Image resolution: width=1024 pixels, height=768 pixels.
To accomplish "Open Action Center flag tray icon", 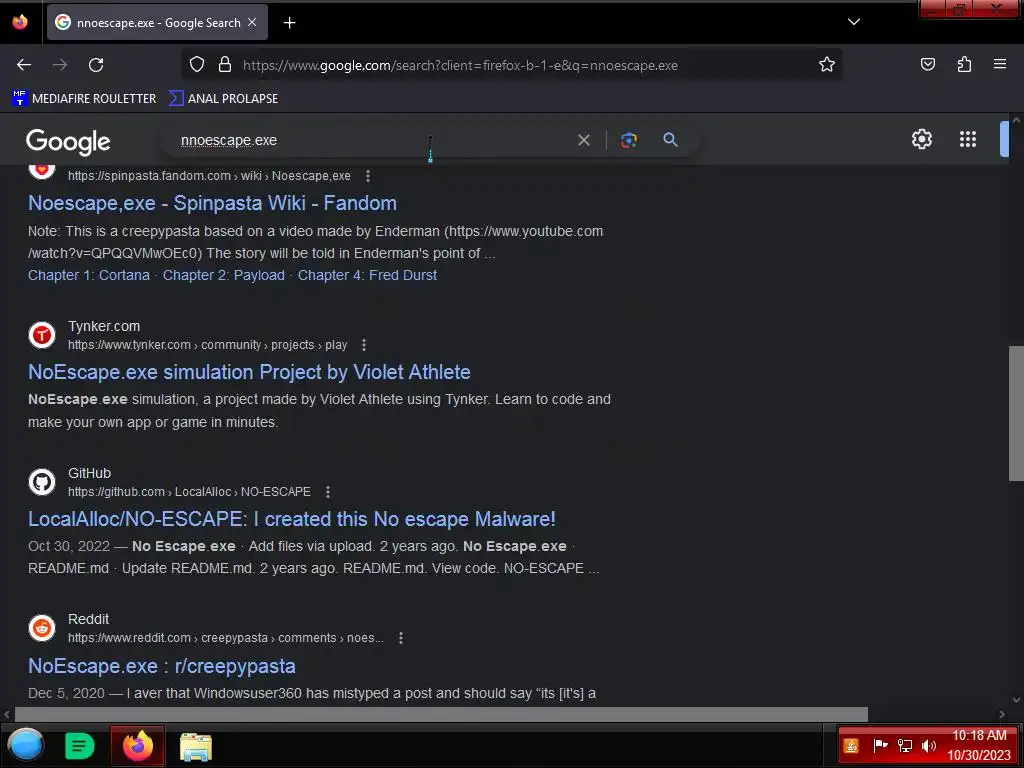I will [x=880, y=745].
